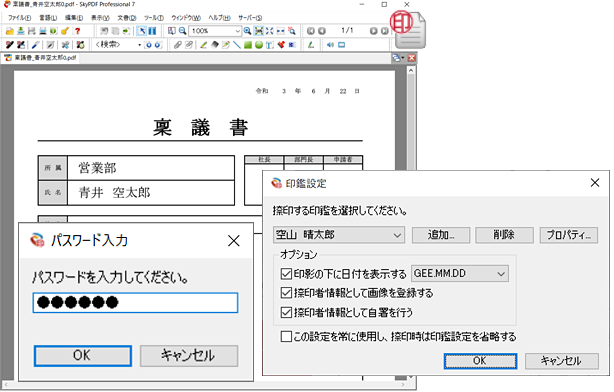
Task: Click the zoom out magnifier icon
Action: tap(182, 31)
